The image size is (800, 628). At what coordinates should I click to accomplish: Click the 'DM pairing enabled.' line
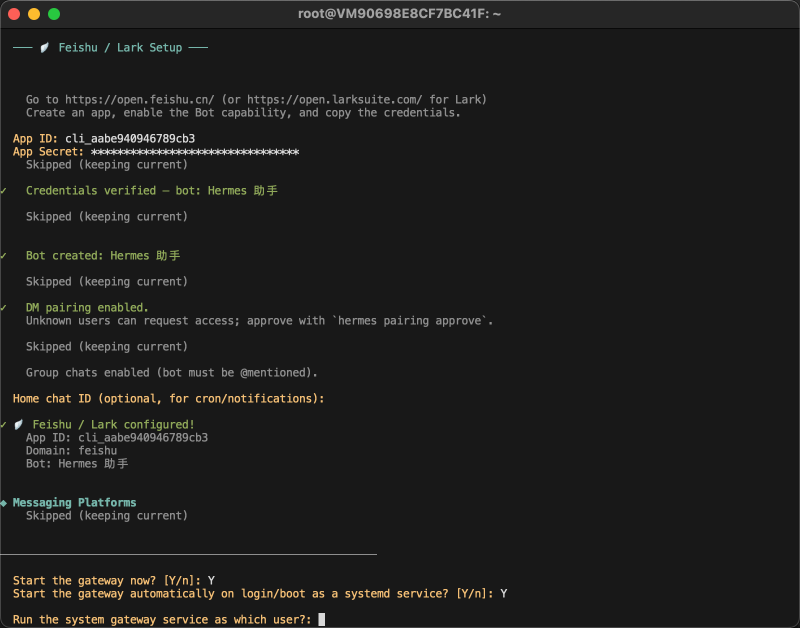tap(87, 308)
